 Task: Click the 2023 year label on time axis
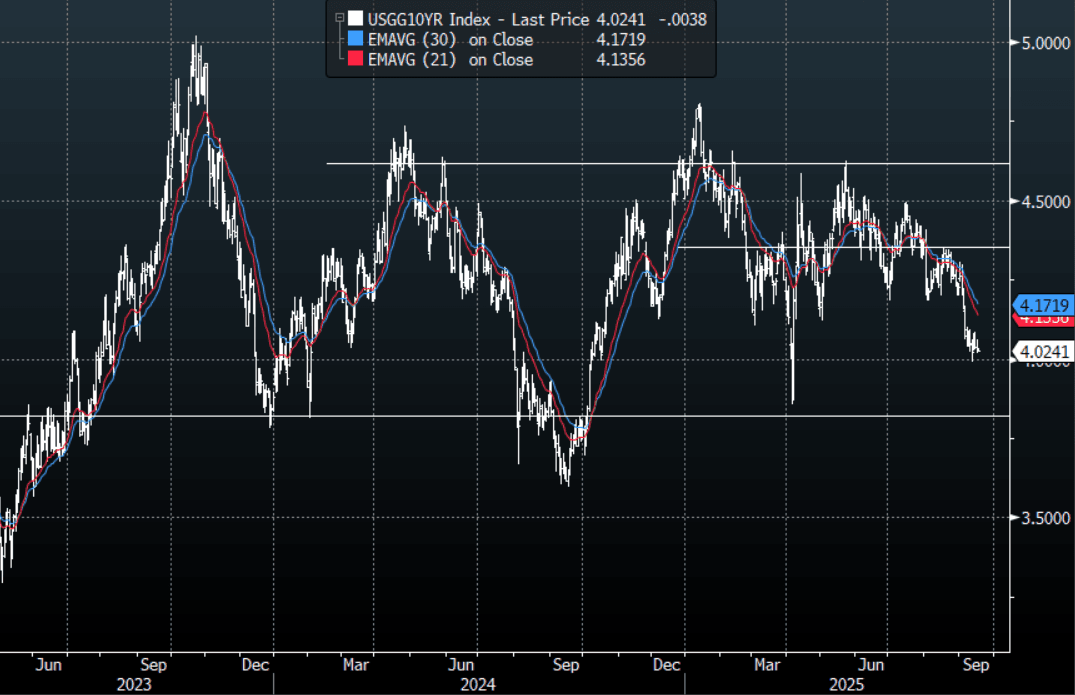point(134,685)
